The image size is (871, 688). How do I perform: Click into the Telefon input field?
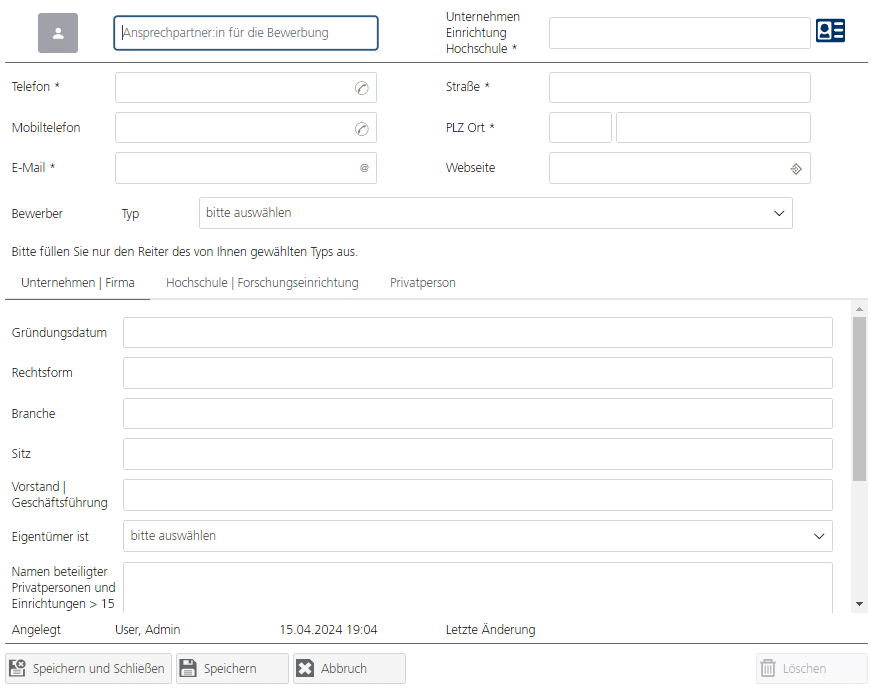(x=246, y=88)
